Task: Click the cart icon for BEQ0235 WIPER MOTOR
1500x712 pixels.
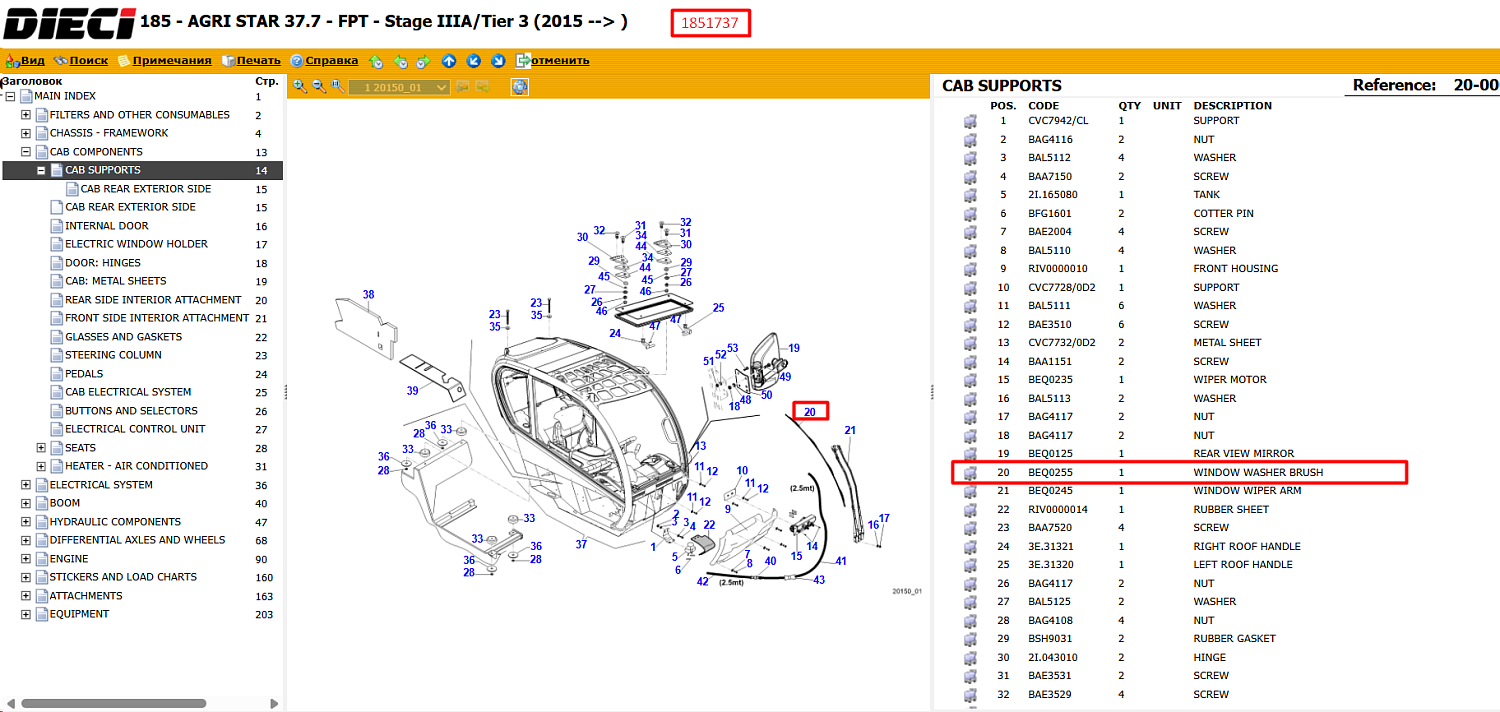Action: tap(970, 380)
